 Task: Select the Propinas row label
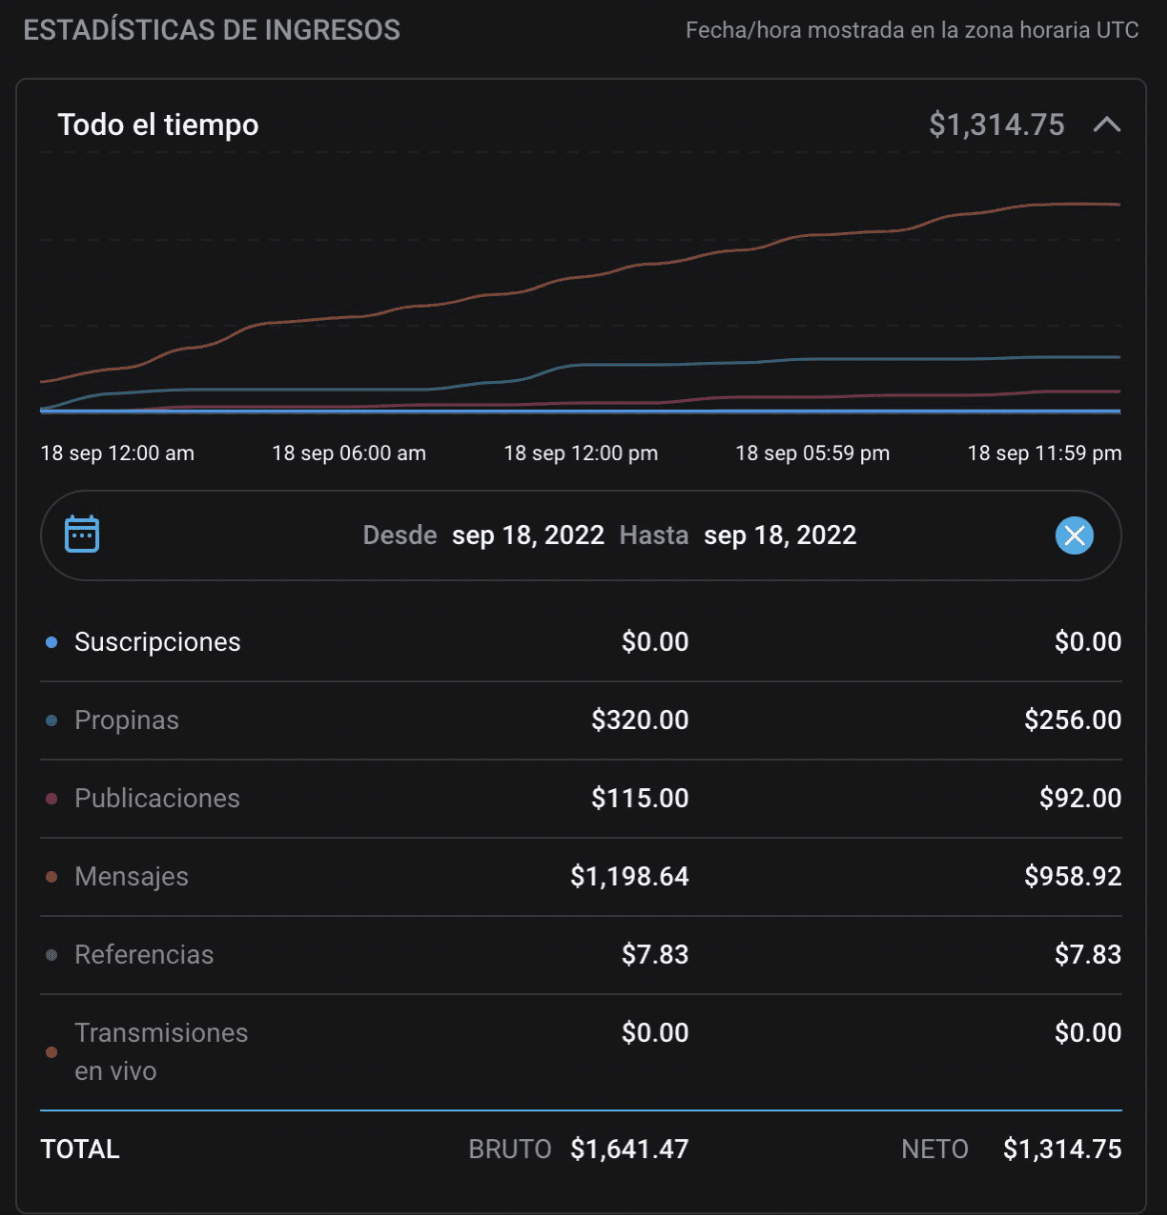click(x=126, y=720)
